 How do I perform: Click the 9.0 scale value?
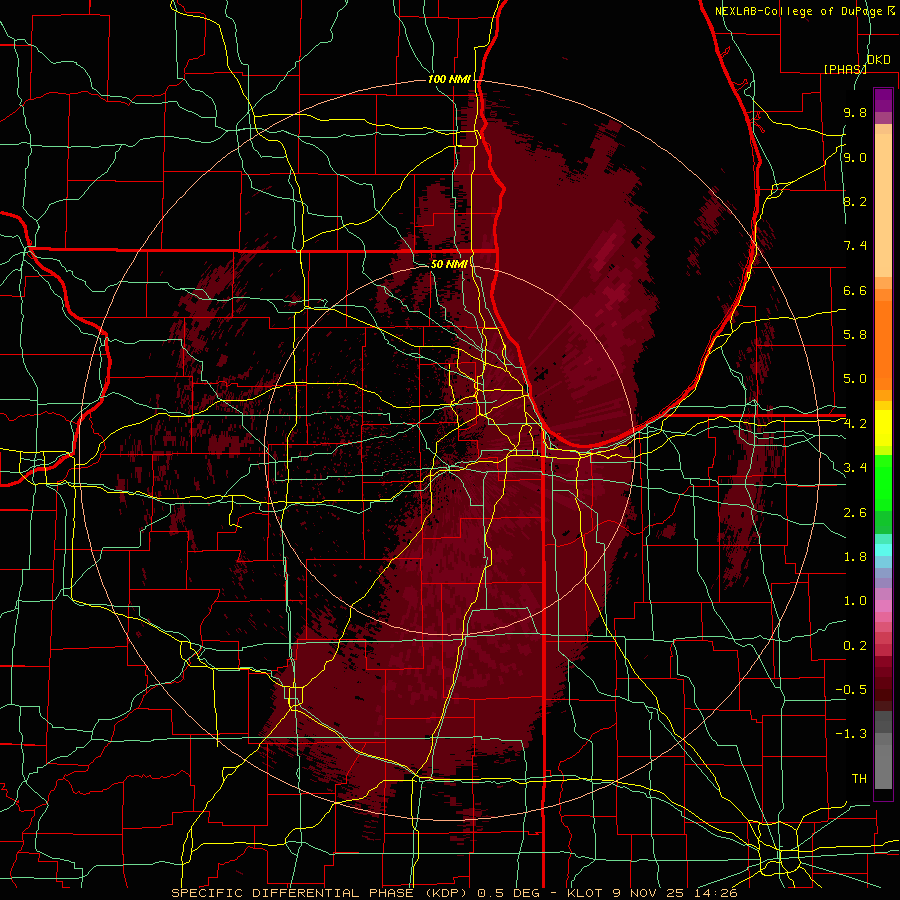point(855,157)
